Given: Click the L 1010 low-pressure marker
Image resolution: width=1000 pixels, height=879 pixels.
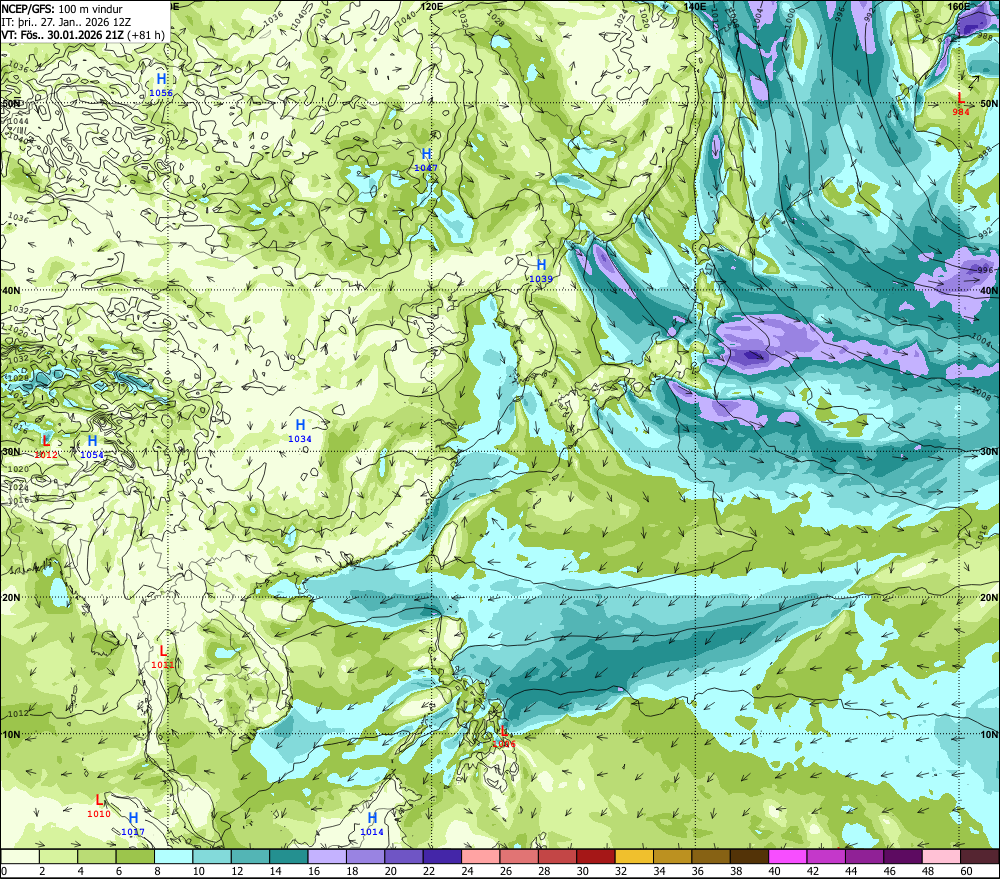Looking at the screenshot, I should (x=99, y=806).
